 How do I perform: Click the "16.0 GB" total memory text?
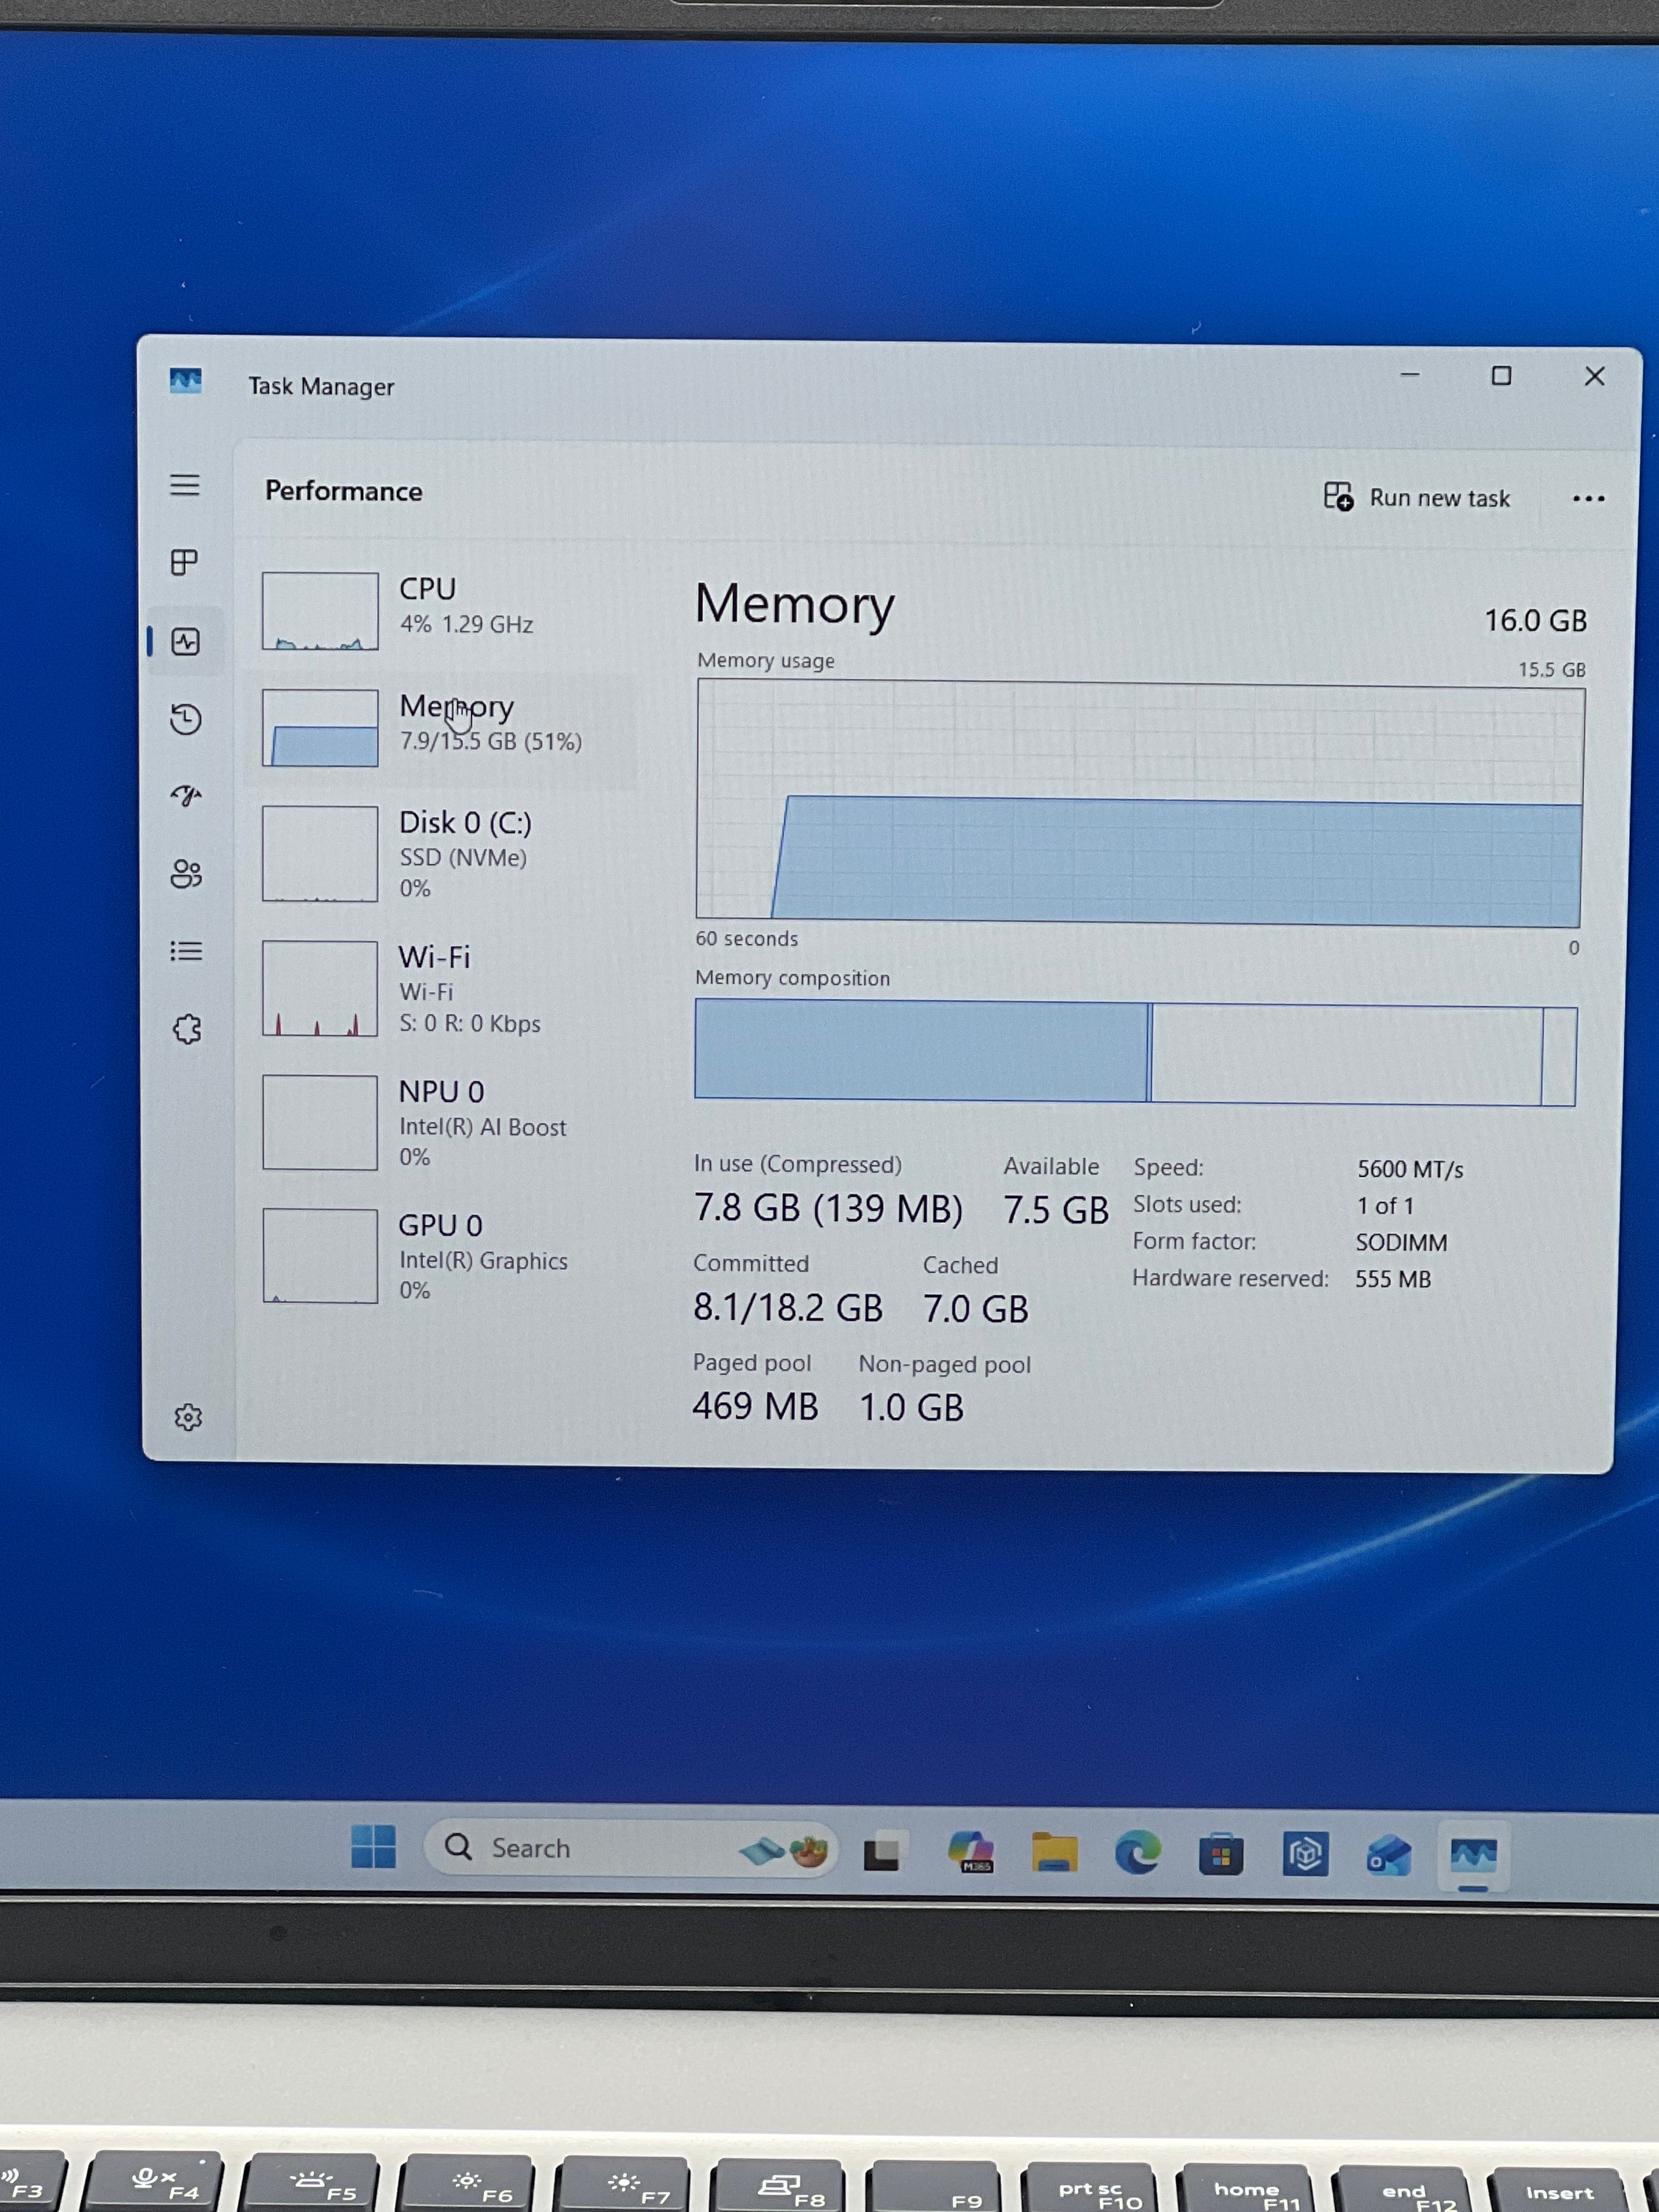(1535, 621)
